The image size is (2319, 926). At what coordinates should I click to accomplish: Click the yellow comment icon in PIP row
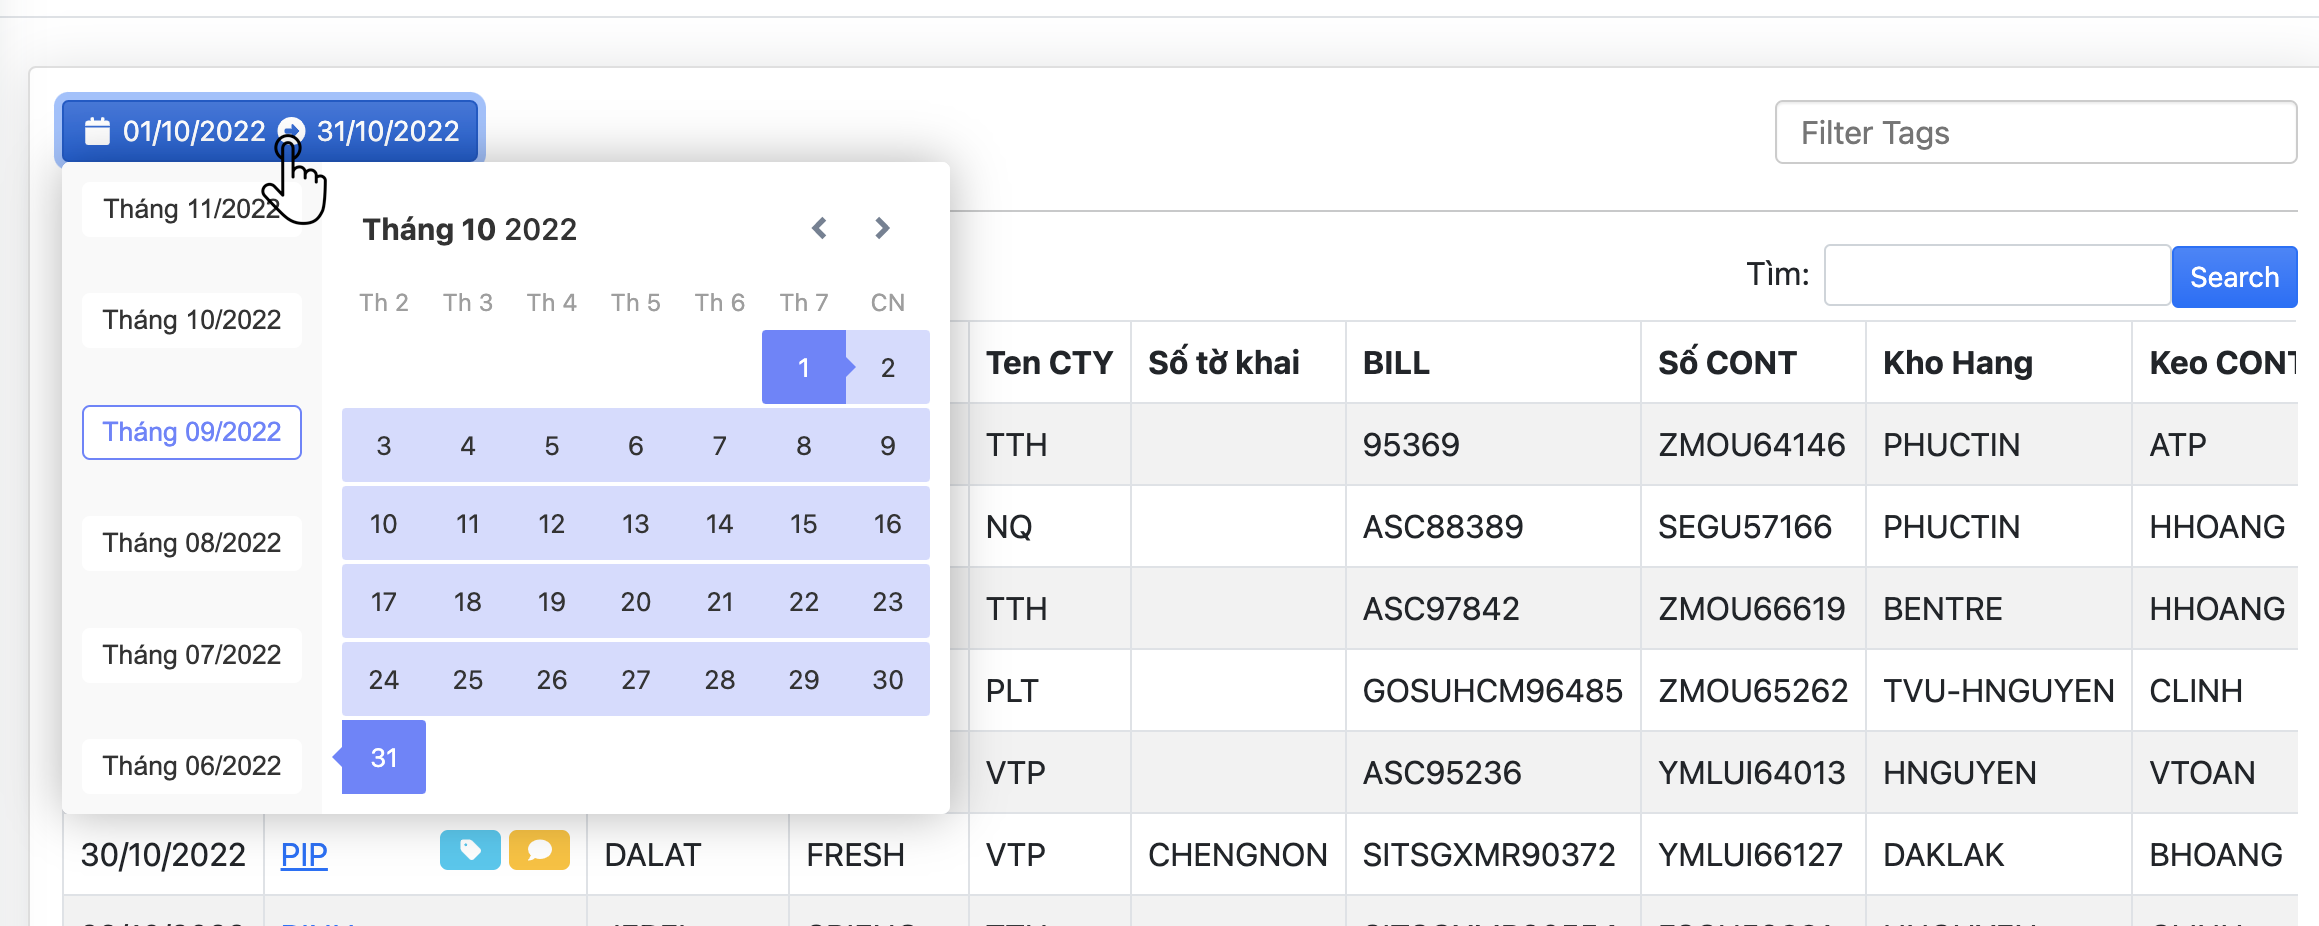tap(539, 850)
